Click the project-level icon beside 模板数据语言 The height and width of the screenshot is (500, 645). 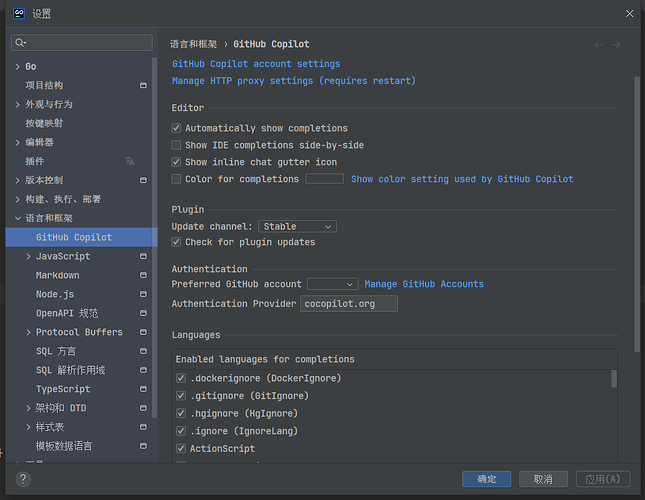143,446
